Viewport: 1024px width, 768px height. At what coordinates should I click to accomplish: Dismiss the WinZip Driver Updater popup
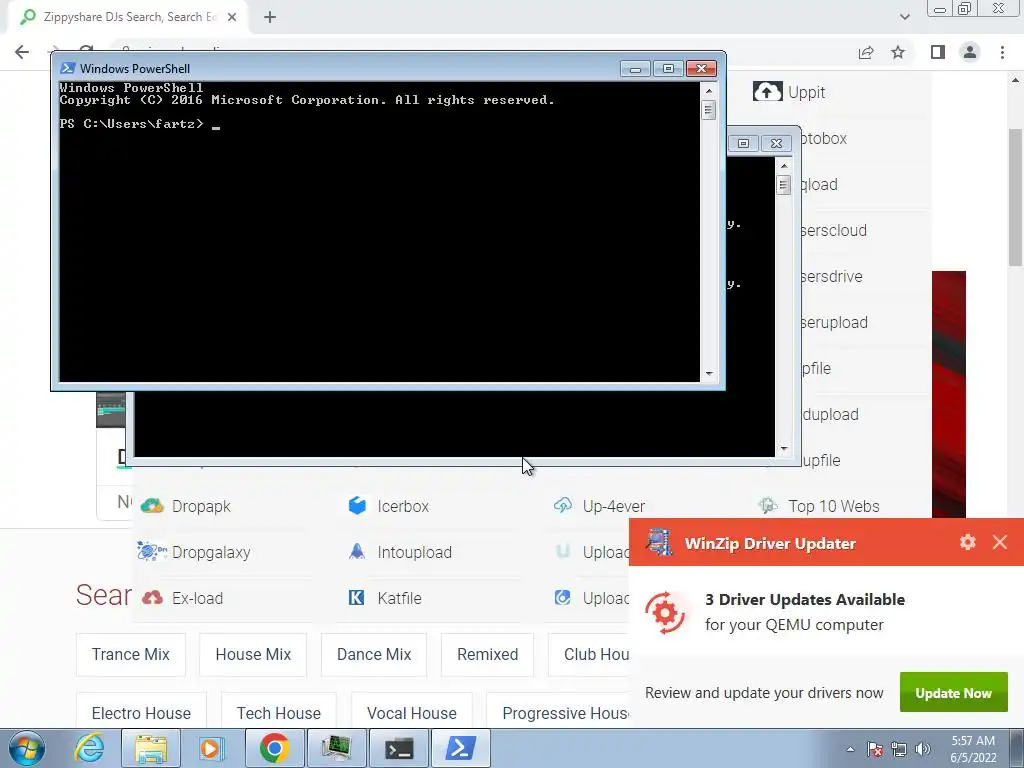click(x=1000, y=542)
